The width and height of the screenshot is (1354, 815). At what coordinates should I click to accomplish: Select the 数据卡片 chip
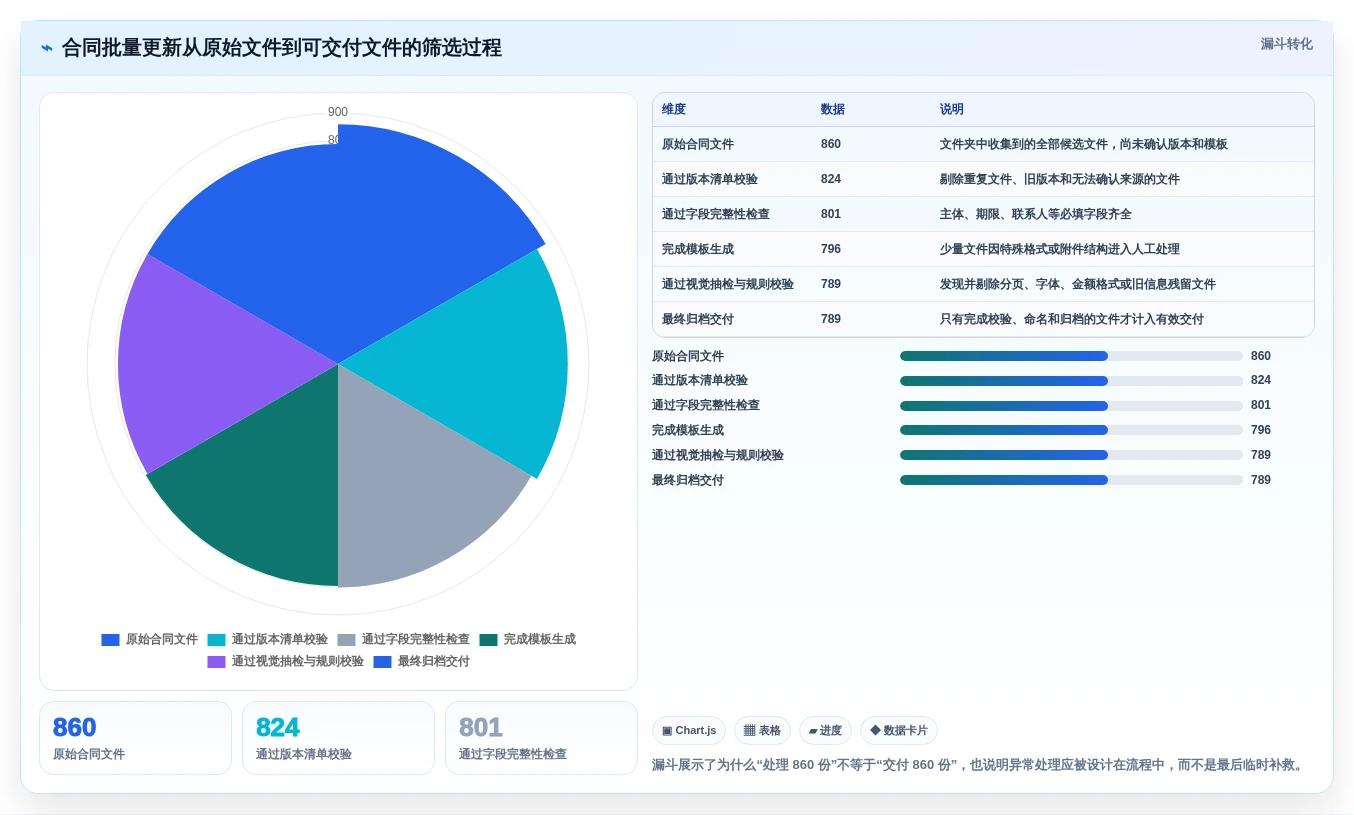(x=899, y=731)
